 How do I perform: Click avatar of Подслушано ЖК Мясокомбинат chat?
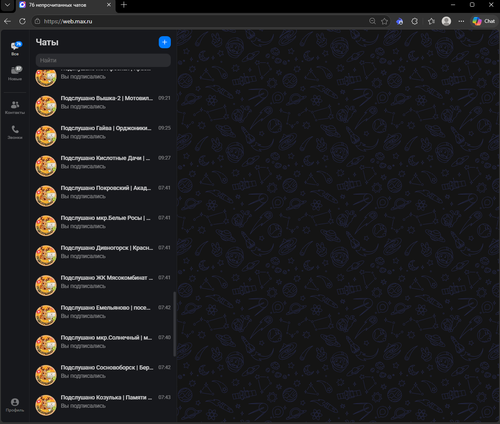[x=46, y=286]
